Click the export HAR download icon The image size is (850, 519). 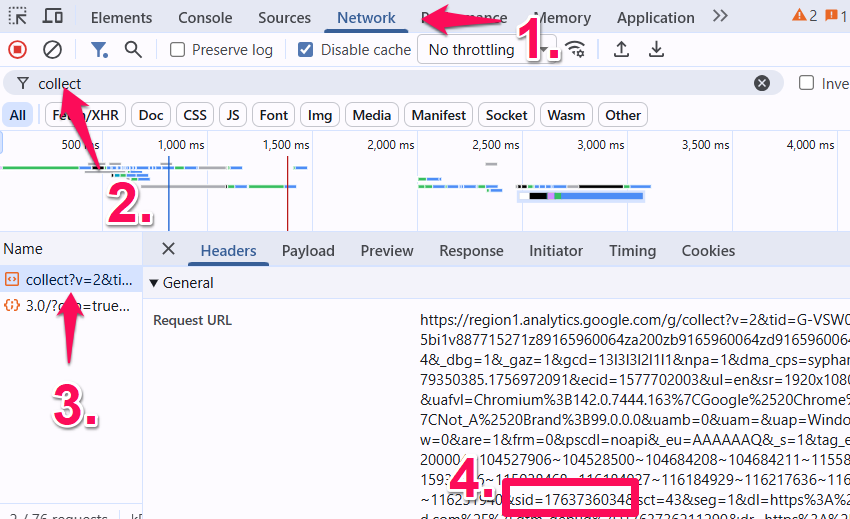(x=656, y=50)
